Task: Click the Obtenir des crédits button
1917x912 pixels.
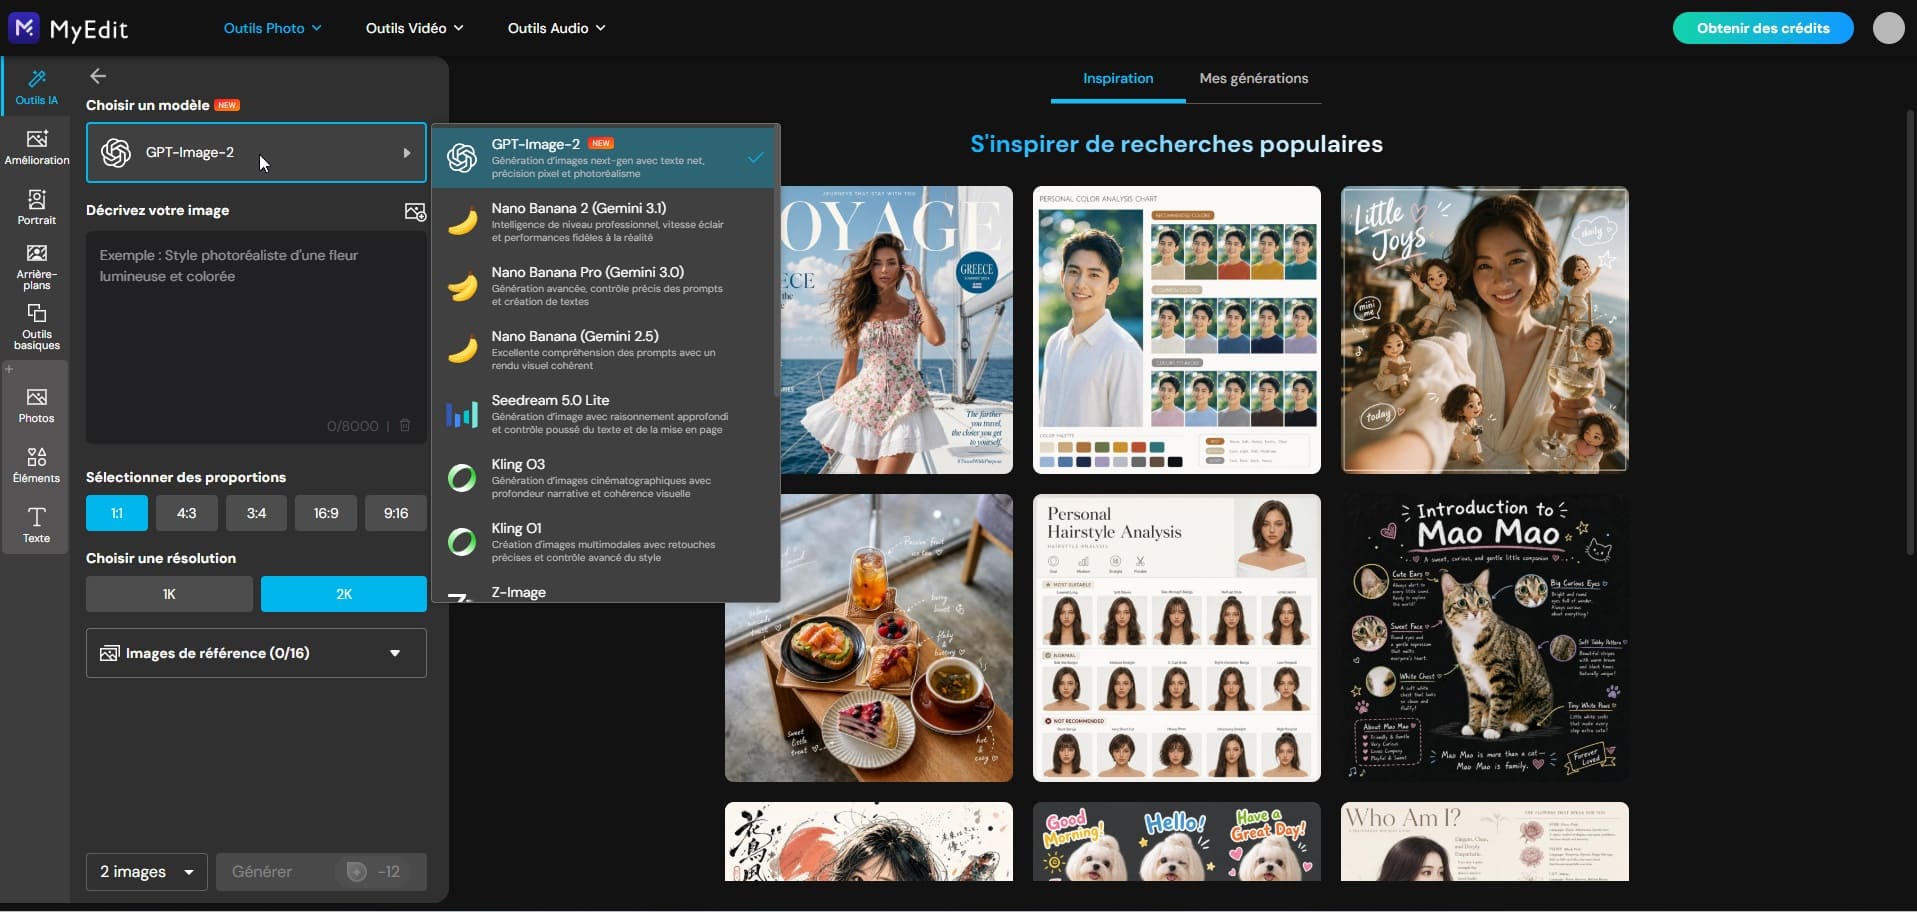Action: tap(1763, 28)
